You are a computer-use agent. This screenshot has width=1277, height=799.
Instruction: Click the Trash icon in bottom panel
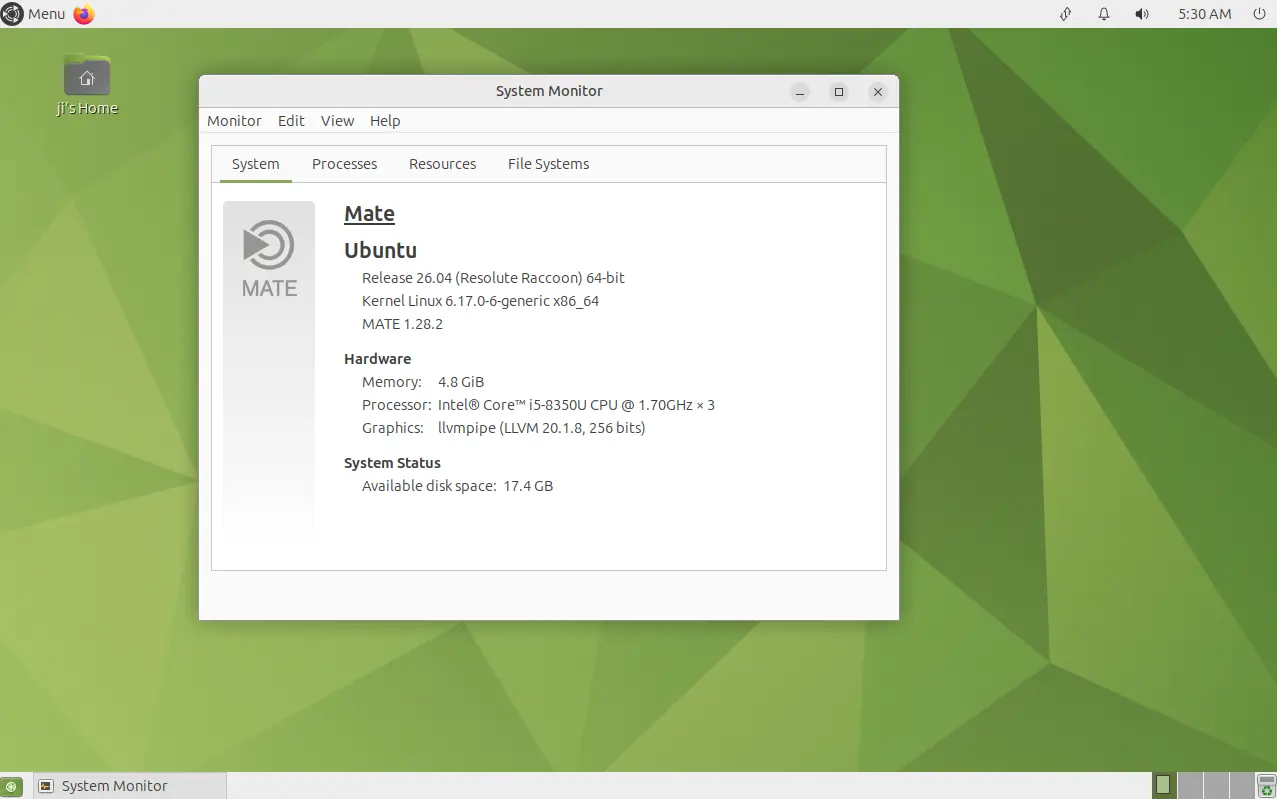point(1267,785)
